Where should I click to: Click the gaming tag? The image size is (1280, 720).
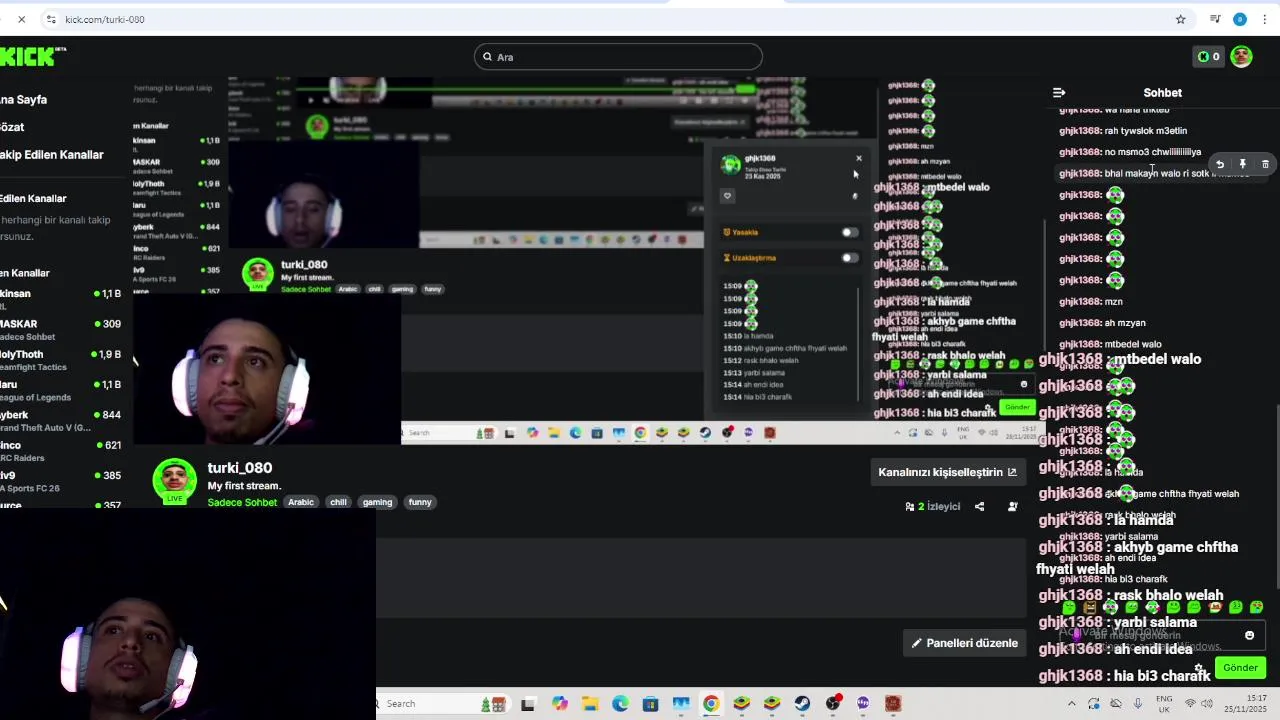(x=377, y=502)
